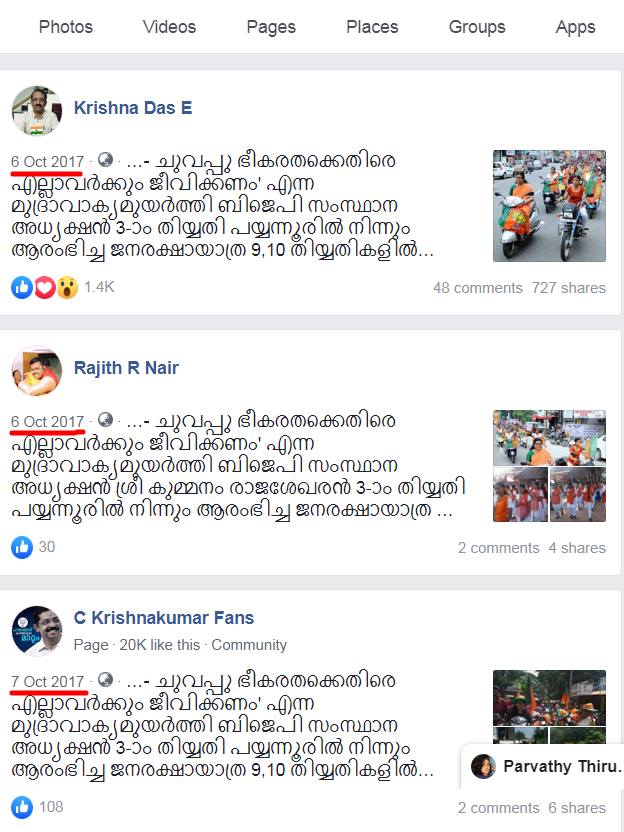The image size is (624, 832).
Task: View 48 comments on first post
Action: 478,288
